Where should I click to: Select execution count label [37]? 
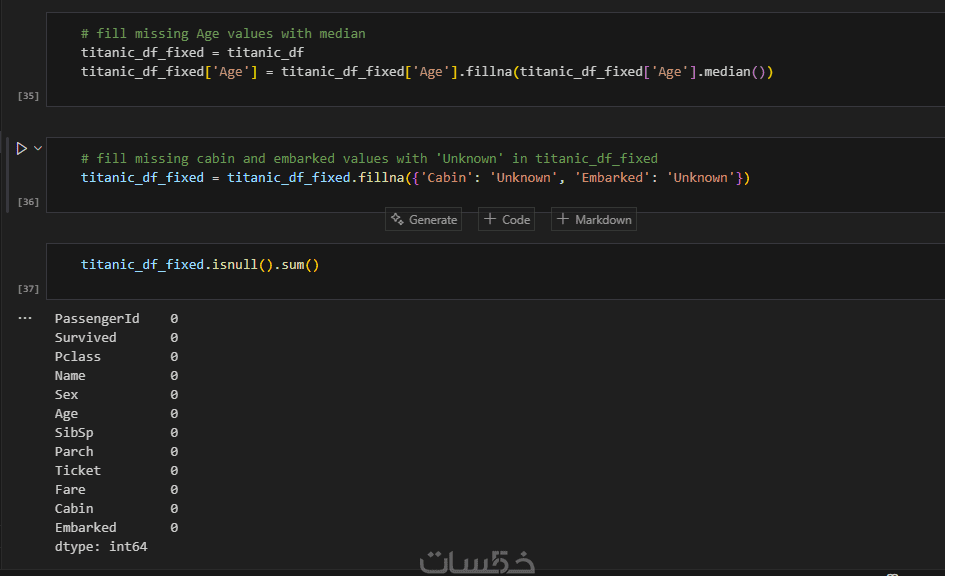pyautogui.click(x=28, y=289)
